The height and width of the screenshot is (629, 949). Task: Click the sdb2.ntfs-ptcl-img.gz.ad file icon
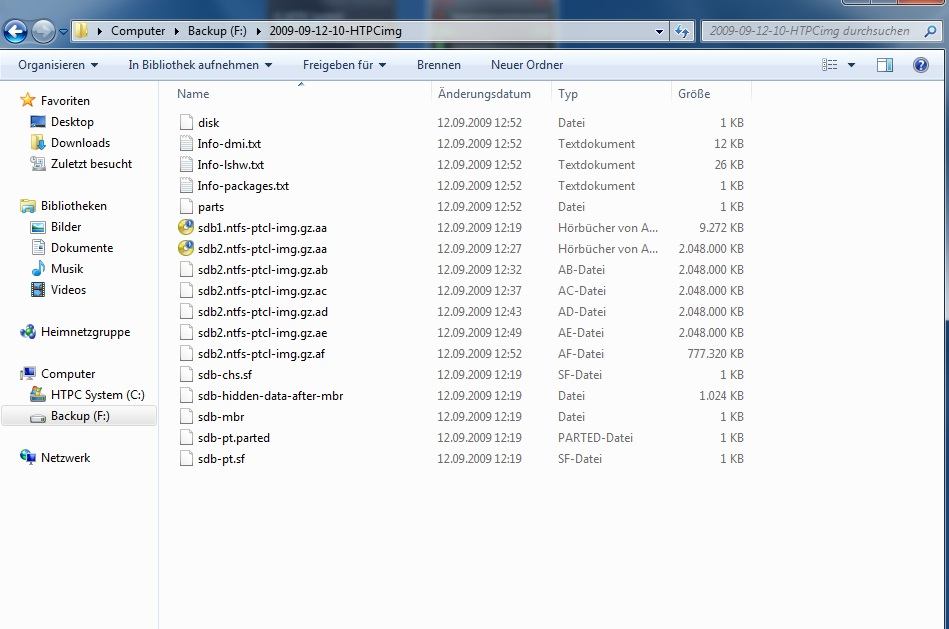(186, 311)
